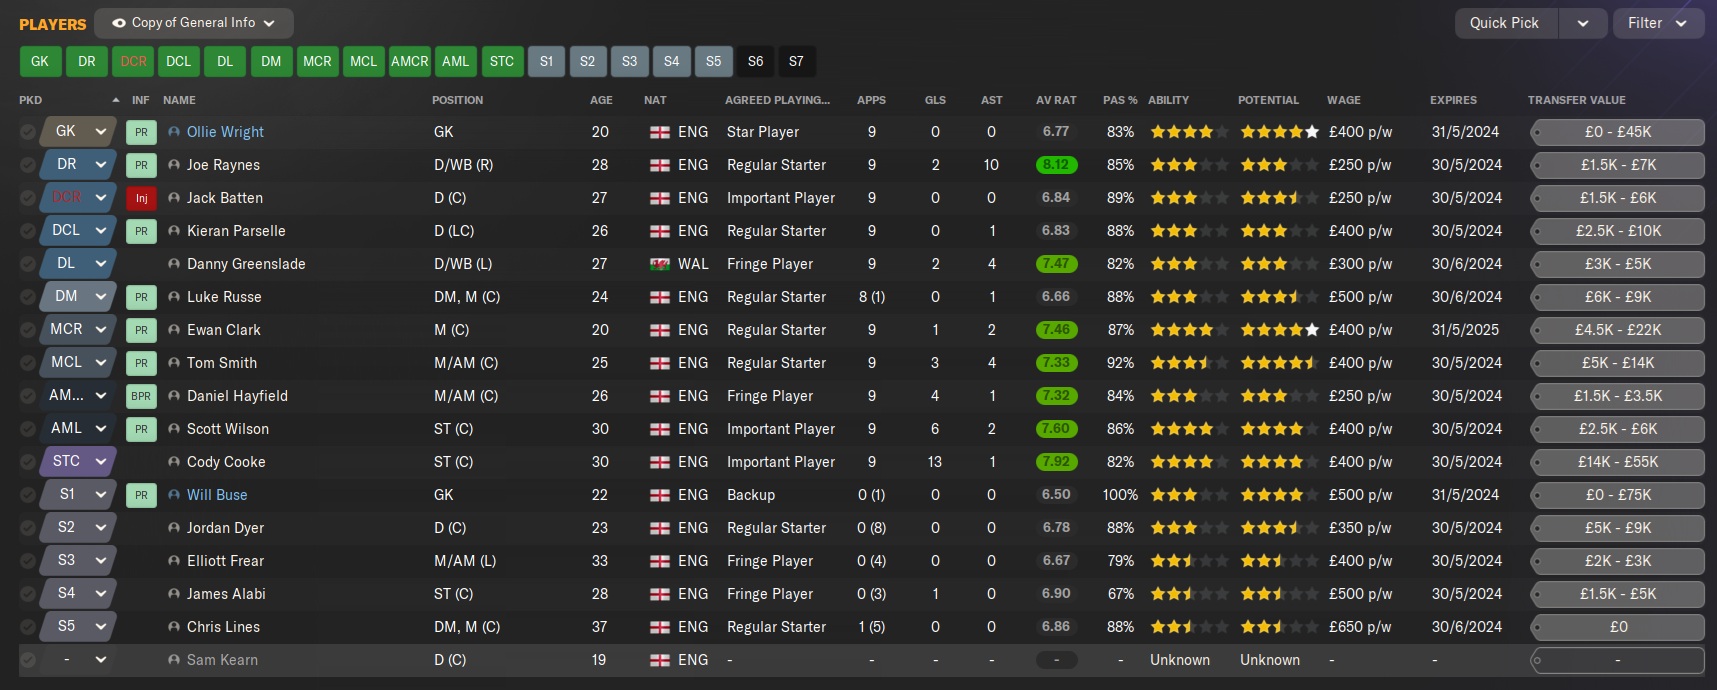This screenshot has height=690, width=1717.
Task: Select the S7 substitute tab
Action: tap(796, 61)
